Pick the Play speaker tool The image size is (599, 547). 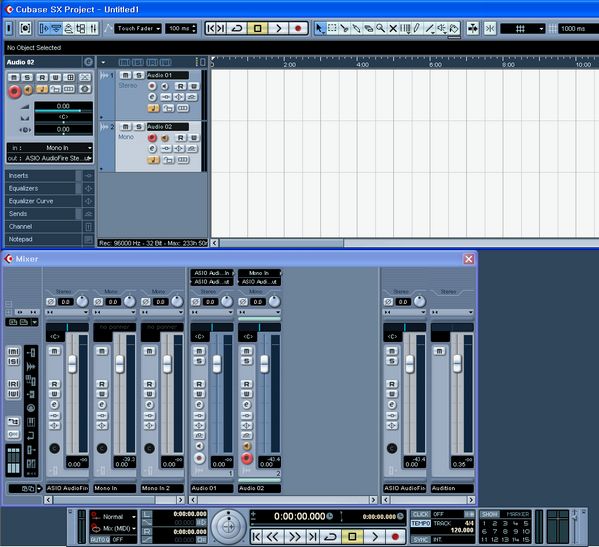coord(442,29)
